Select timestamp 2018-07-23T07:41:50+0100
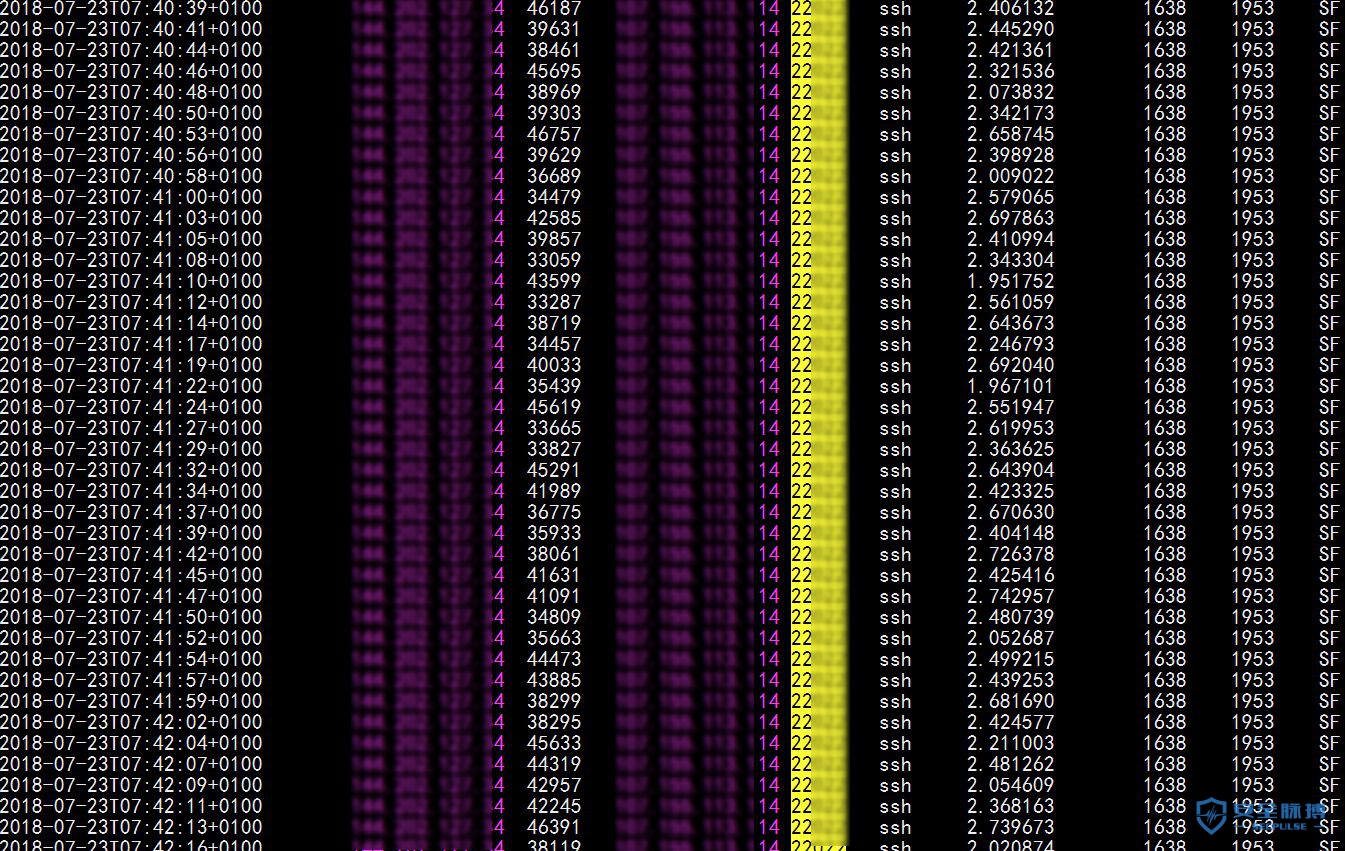The image size is (1345, 851). (x=131, y=617)
